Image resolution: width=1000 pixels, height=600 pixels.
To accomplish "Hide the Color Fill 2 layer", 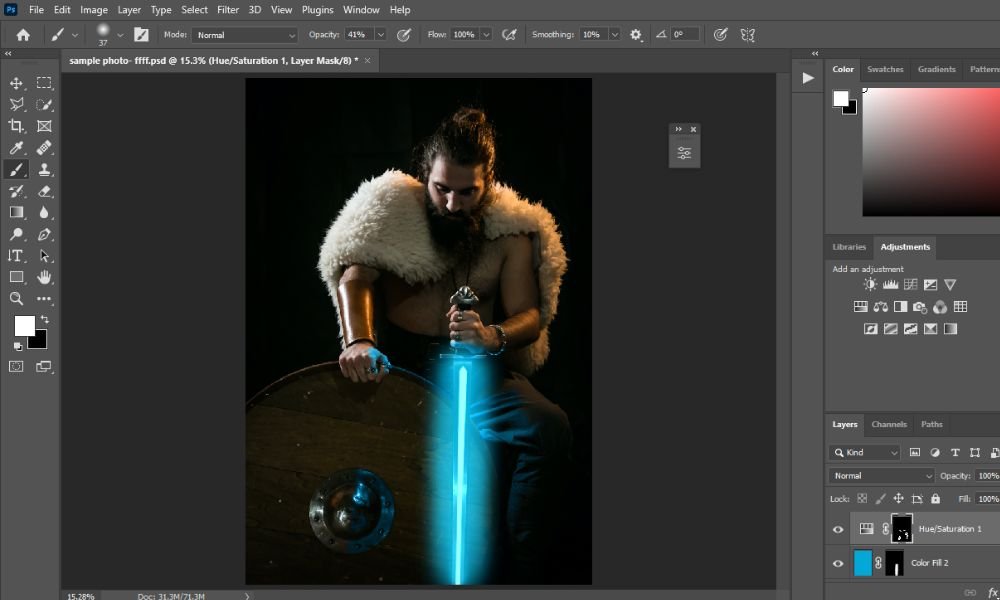I will pos(838,563).
